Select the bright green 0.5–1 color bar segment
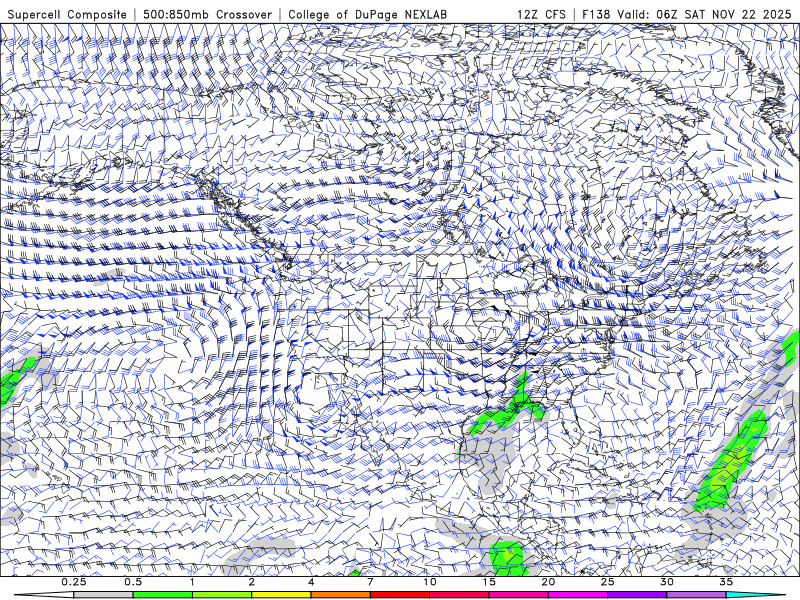Image resolution: width=800 pixels, height=600 pixels. (162, 595)
